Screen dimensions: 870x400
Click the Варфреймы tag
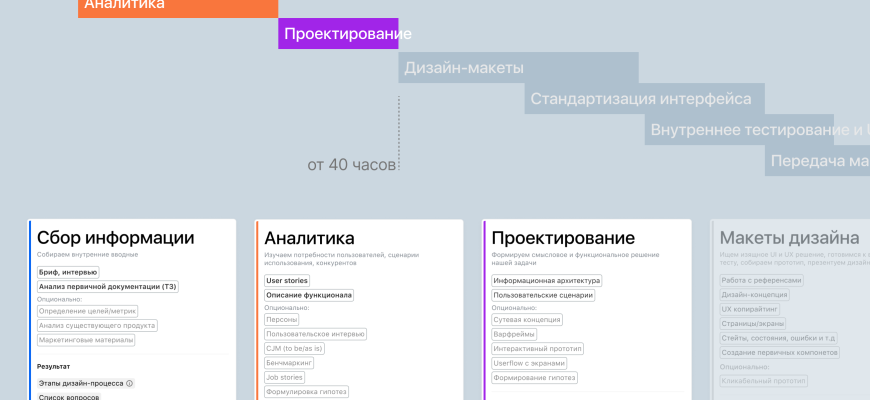(516, 334)
